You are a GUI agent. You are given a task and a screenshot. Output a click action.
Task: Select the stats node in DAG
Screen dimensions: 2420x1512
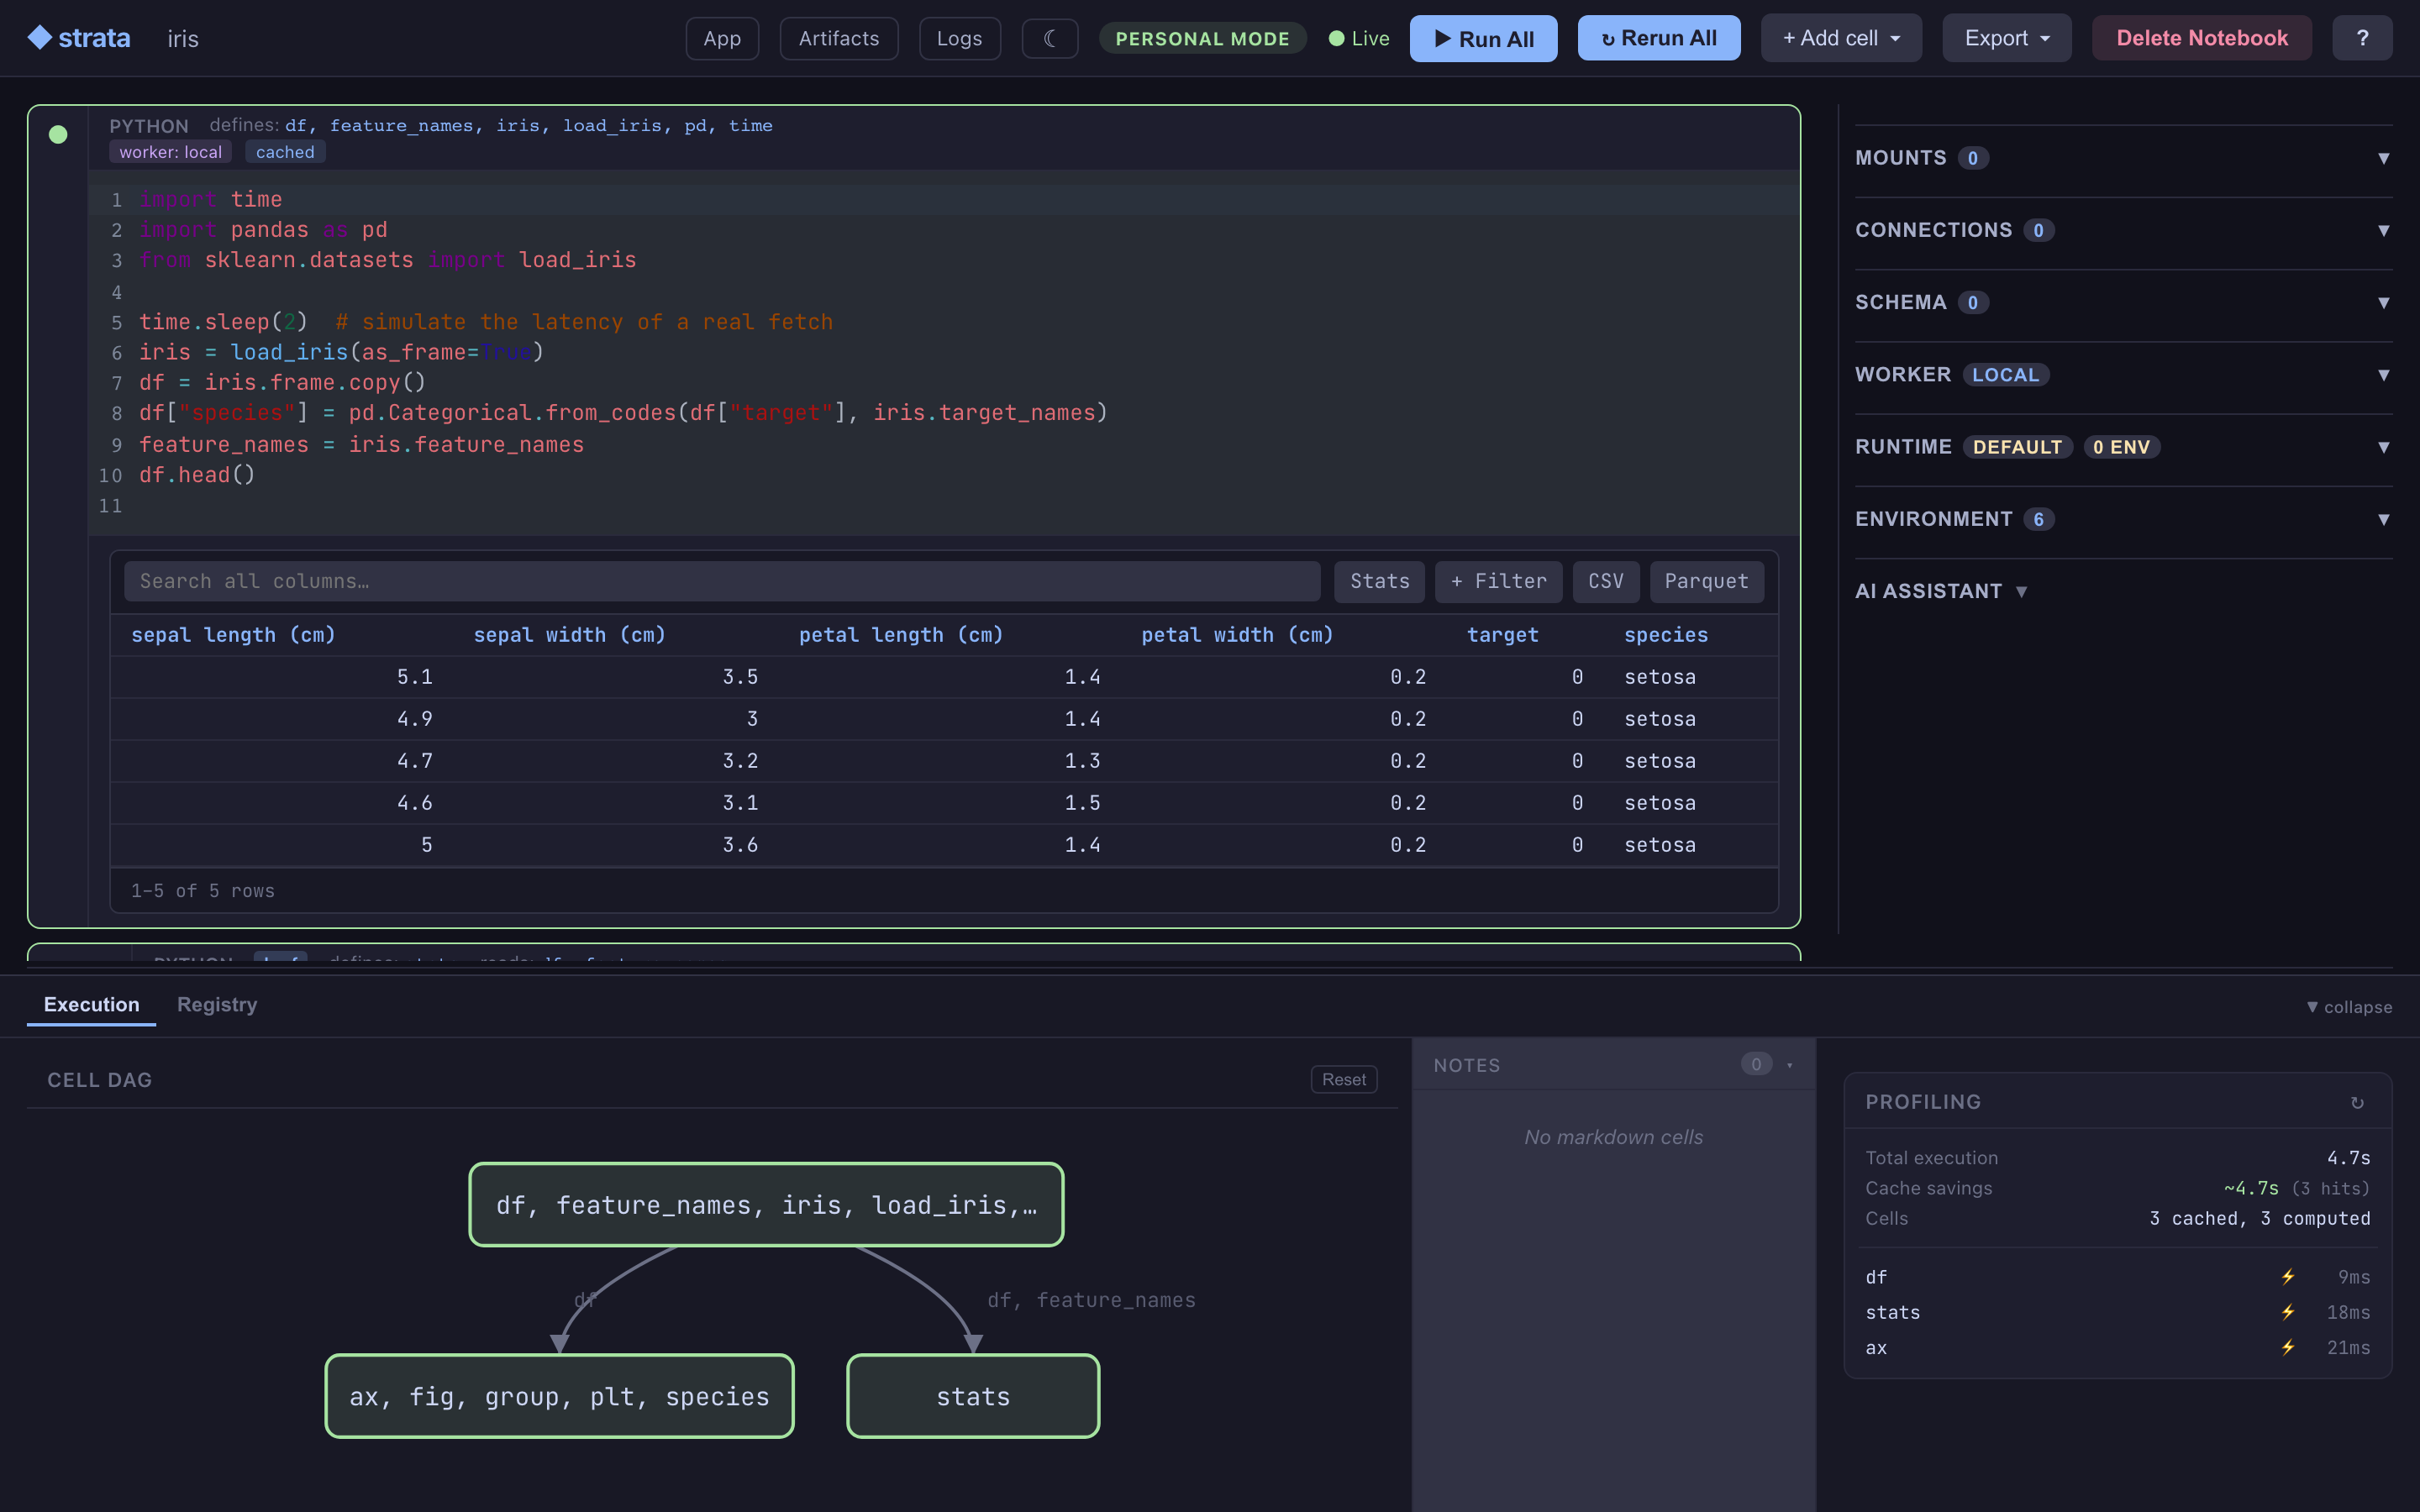pyautogui.click(x=973, y=1397)
